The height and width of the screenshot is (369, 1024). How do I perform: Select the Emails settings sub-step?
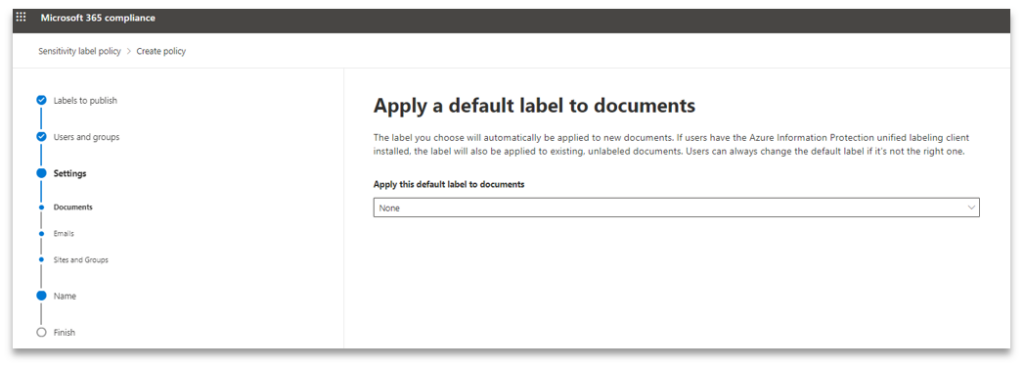pyautogui.click(x=63, y=233)
